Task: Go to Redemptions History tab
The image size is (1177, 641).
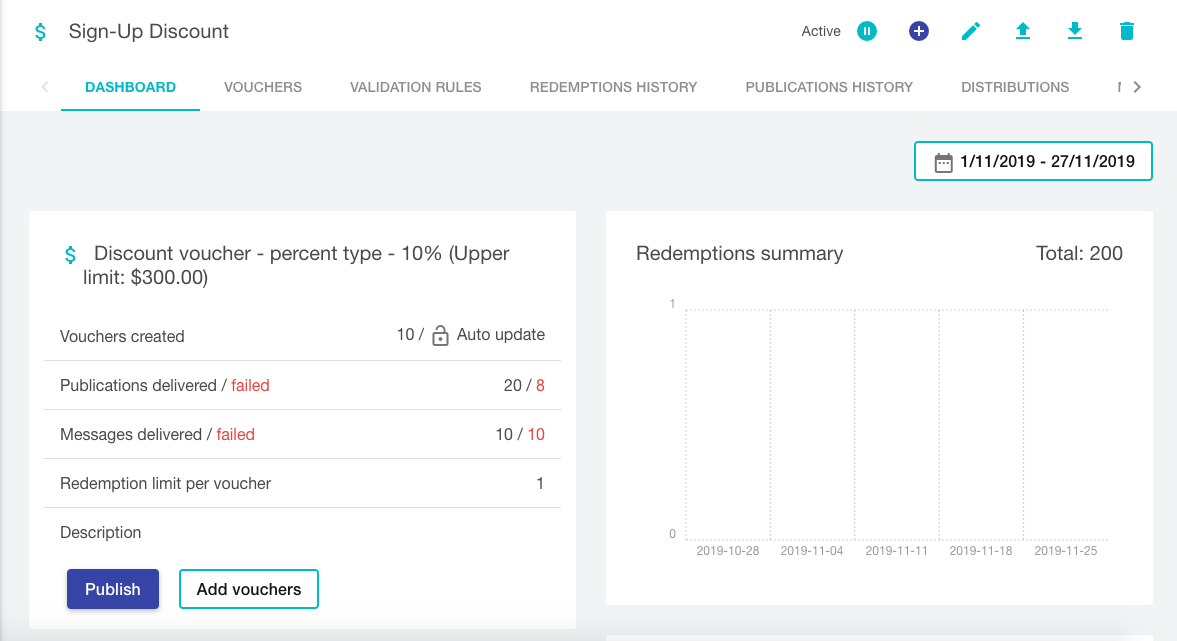Action: tap(613, 87)
